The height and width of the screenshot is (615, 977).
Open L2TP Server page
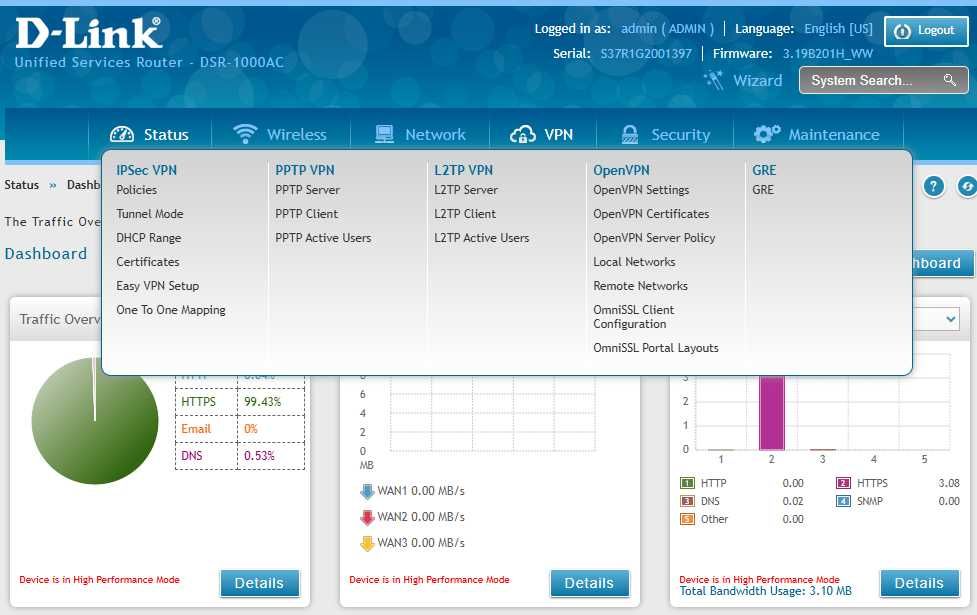coord(466,190)
